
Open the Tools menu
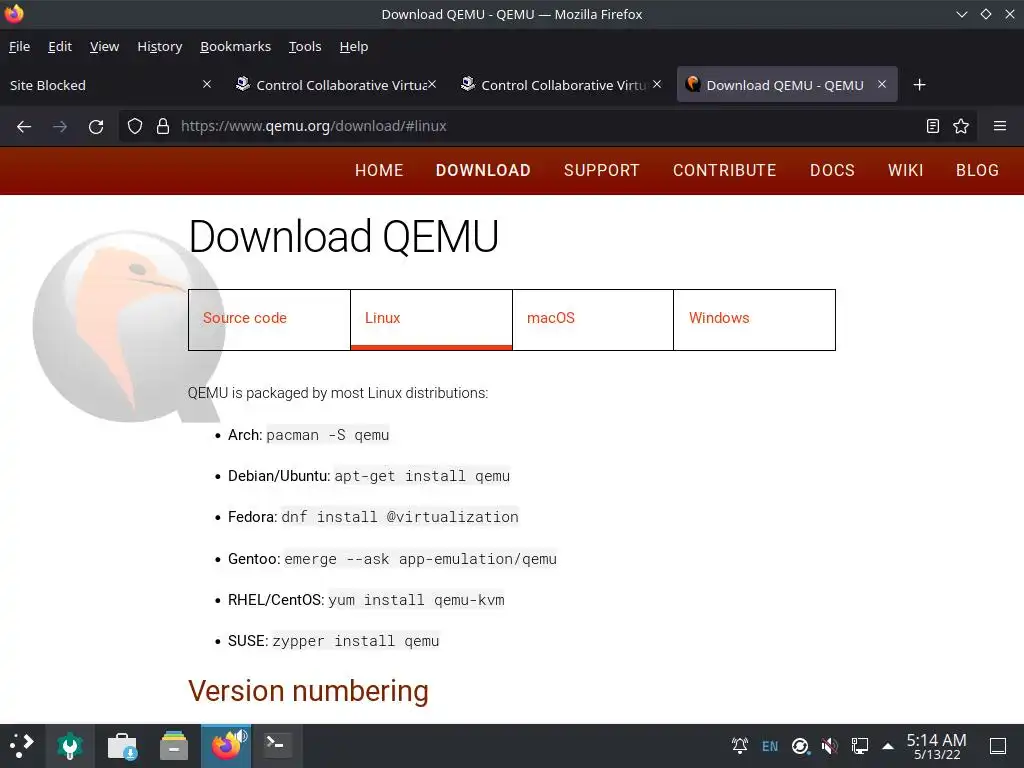305,46
